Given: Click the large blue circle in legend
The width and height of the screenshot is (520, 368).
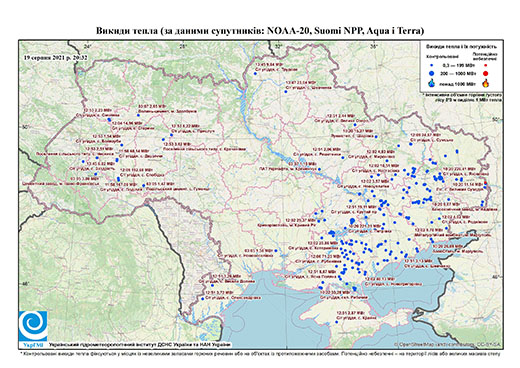Looking at the screenshot, I should click(431, 73).
